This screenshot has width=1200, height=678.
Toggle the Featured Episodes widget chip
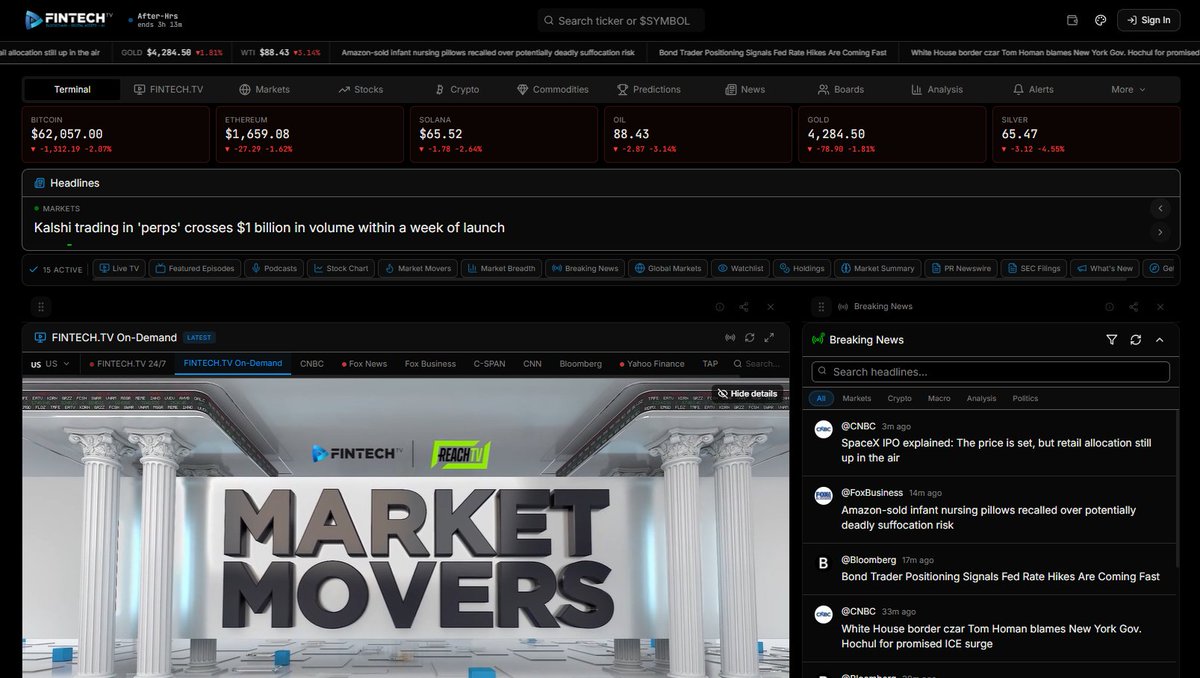click(x=194, y=268)
